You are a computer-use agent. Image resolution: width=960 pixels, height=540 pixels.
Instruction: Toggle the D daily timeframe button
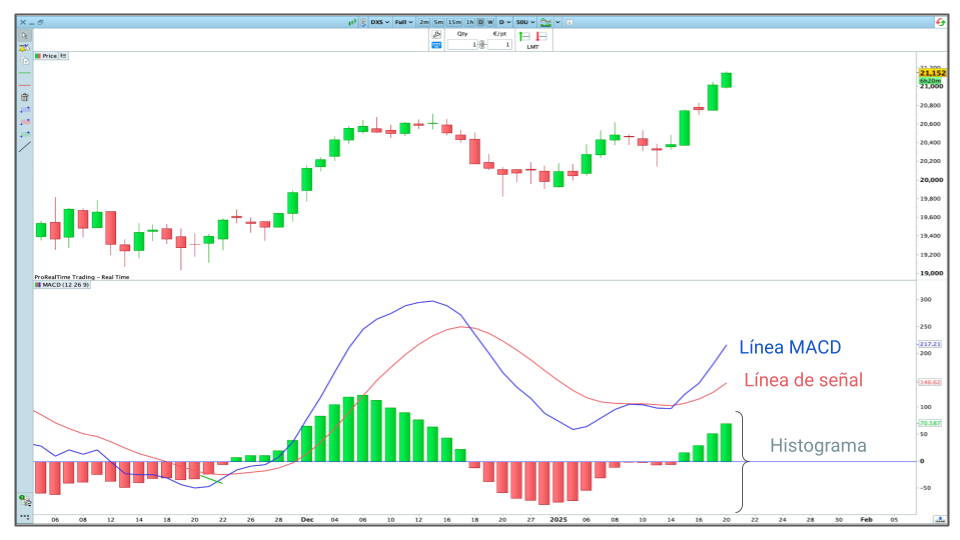tap(480, 22)
